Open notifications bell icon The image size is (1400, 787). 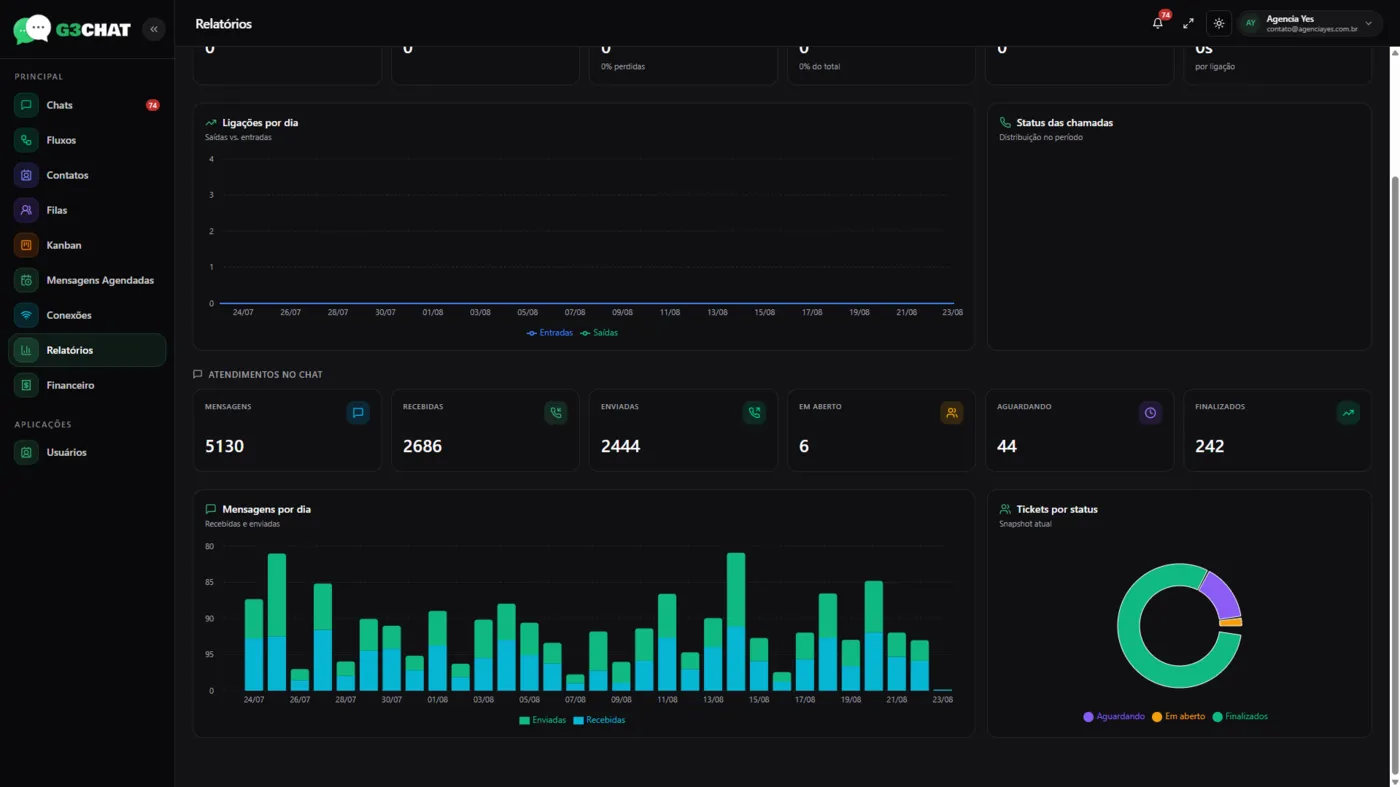(1158, 23)
